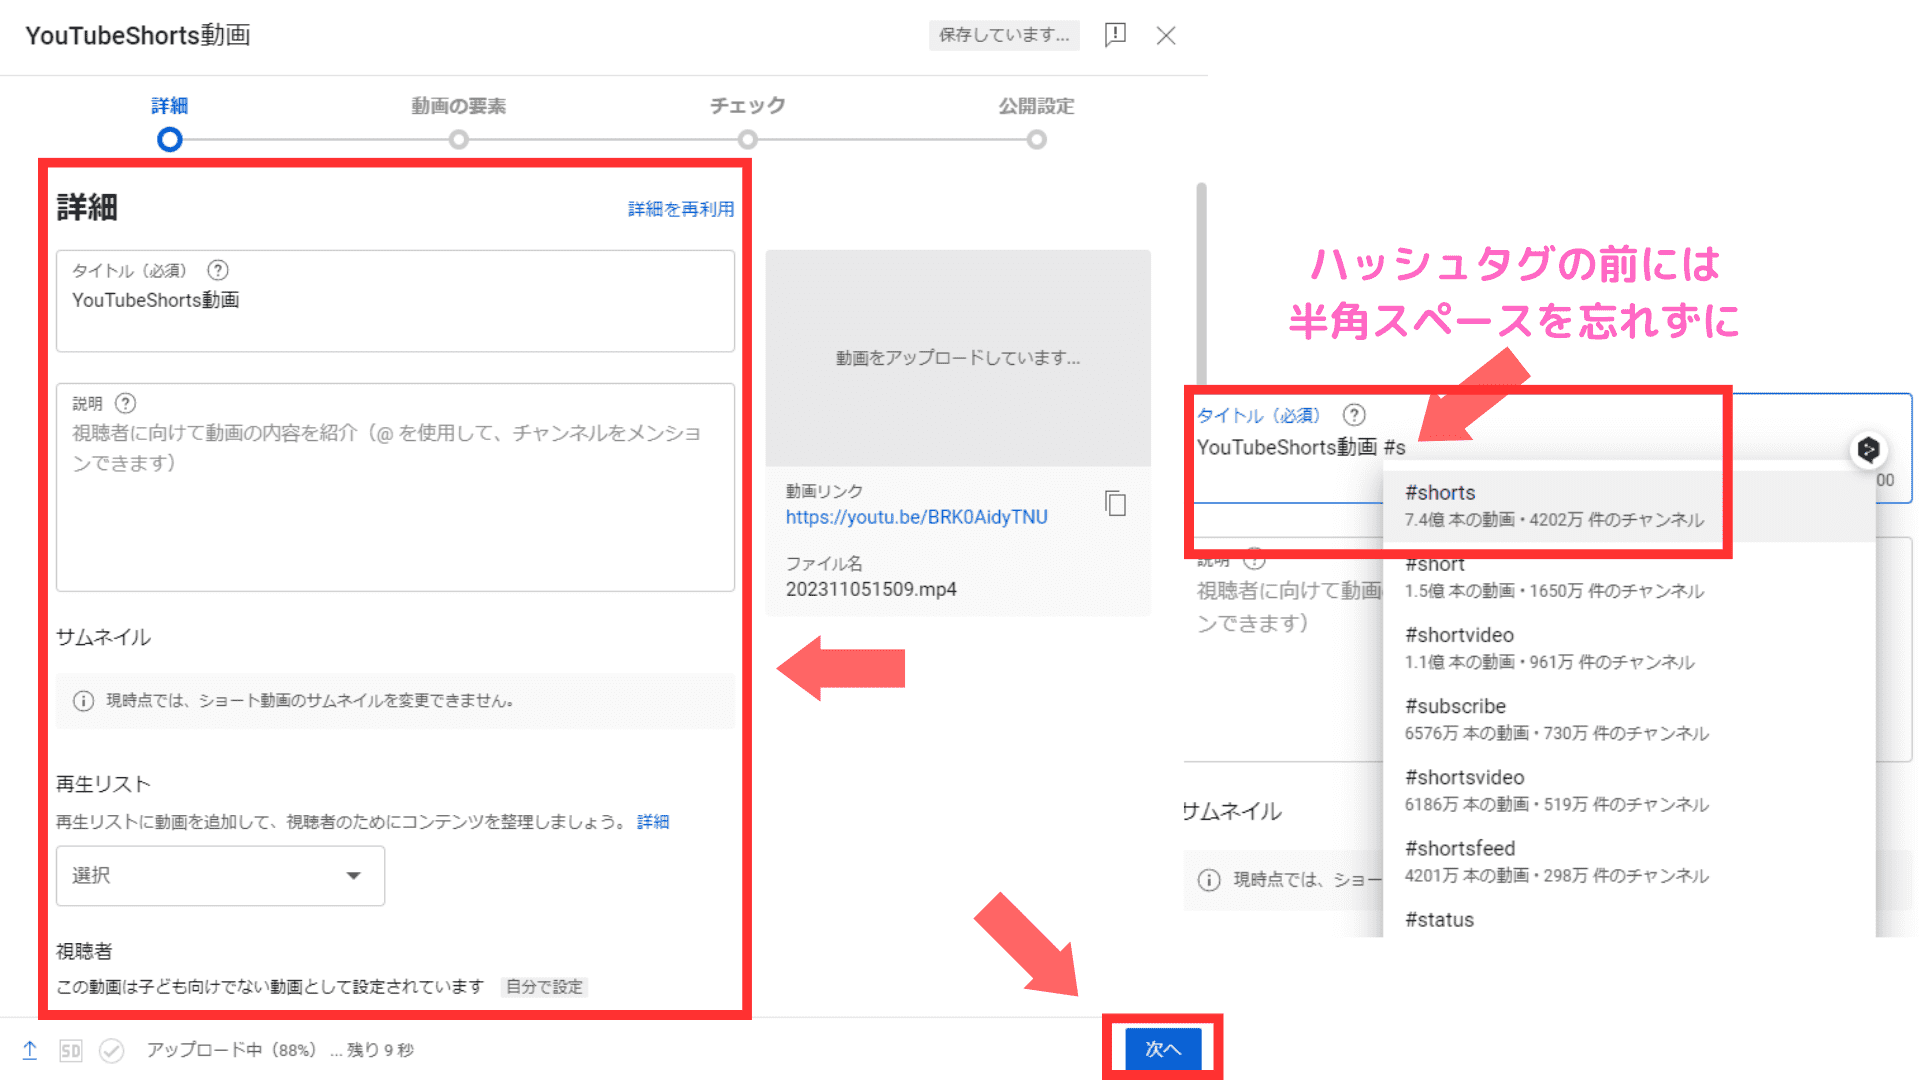Open the video link youtu.be/BRK0AidyTNU
1920x1080 pixels.
click(x=917, y=517)
